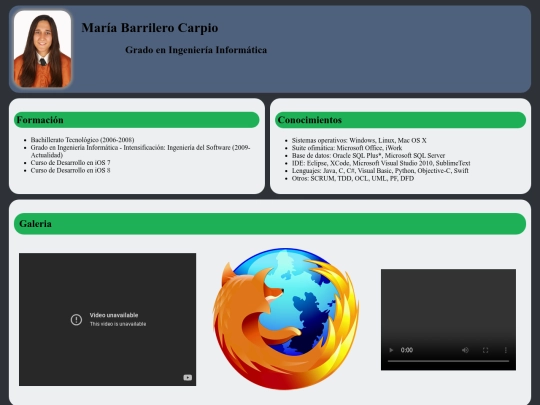Click the Suite ofimática list item
This screenshot has height=405, width=540.
point(347,148)
